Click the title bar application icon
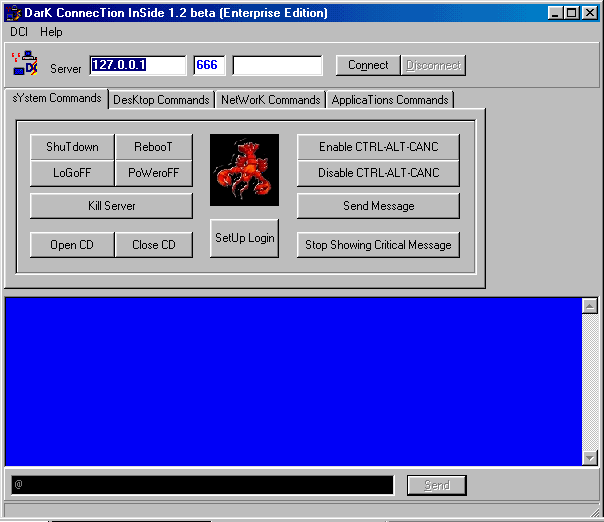 [13, 13]
